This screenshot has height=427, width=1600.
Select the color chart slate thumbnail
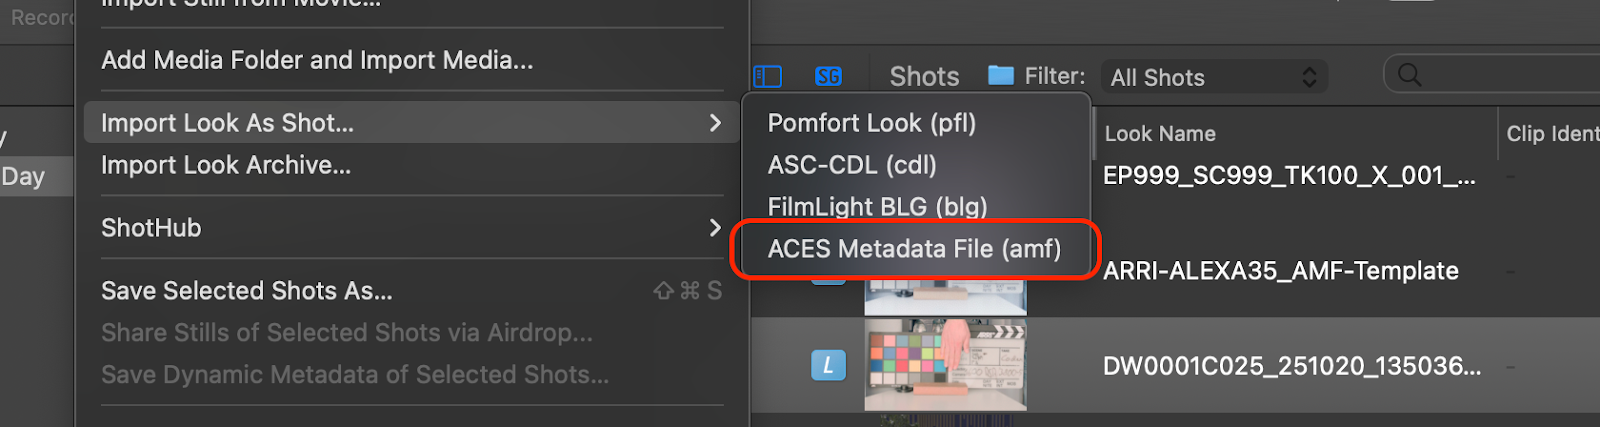click(x=945, y=365)
